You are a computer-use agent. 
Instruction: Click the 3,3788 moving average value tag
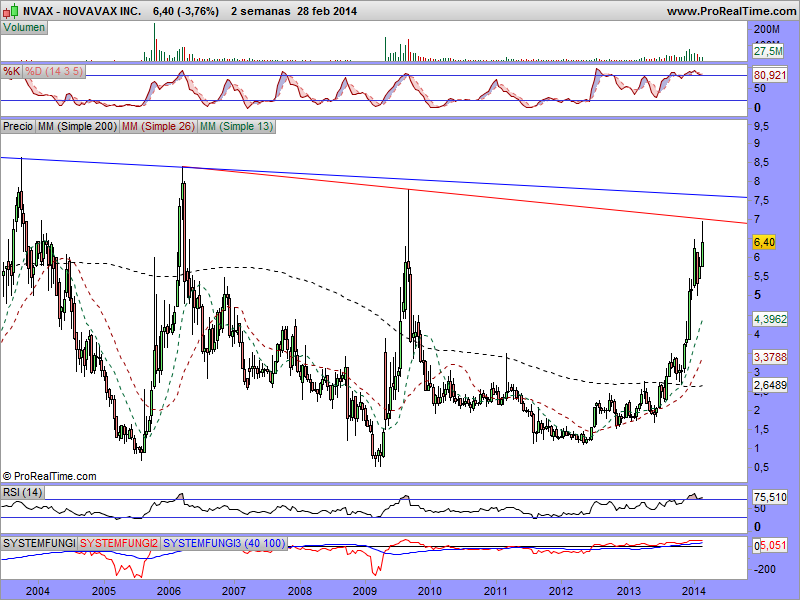(770, 357)
